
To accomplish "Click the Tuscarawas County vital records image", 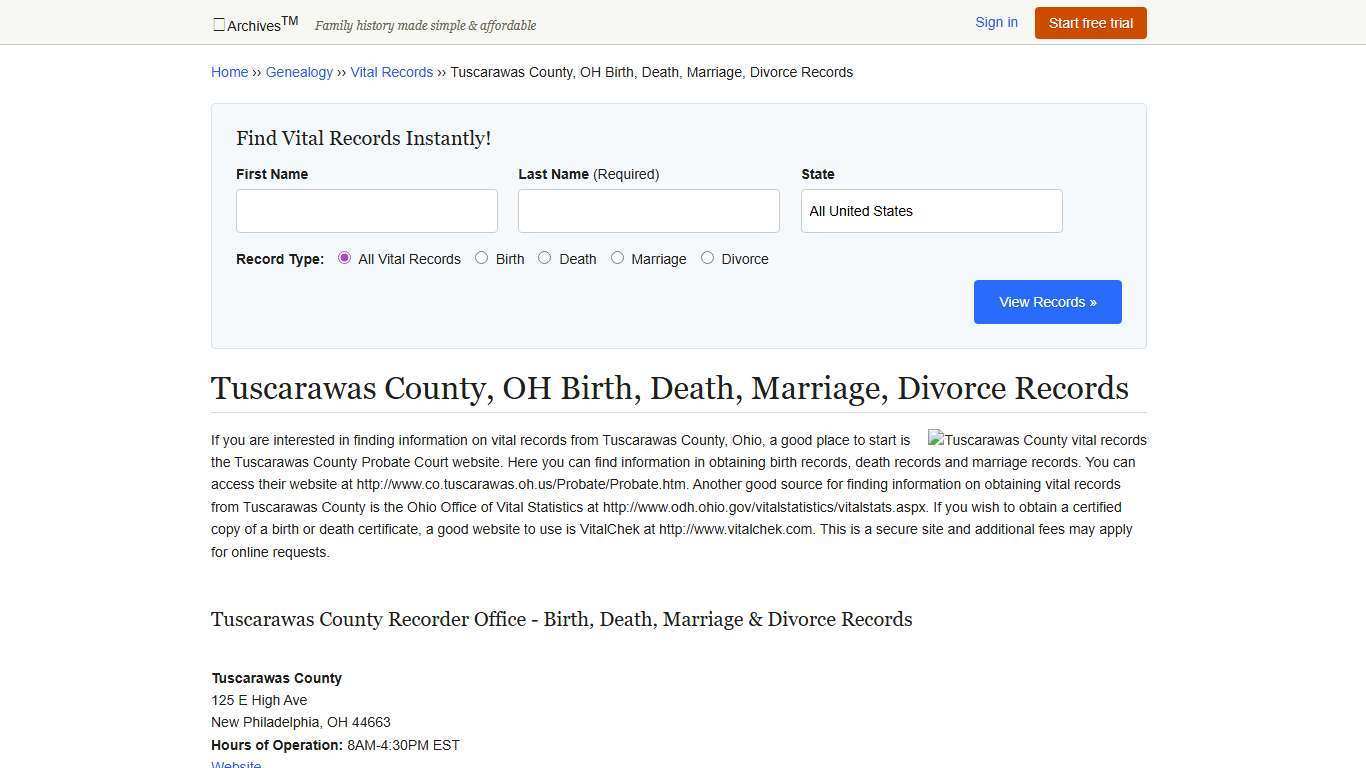I will pos(1037,440).
